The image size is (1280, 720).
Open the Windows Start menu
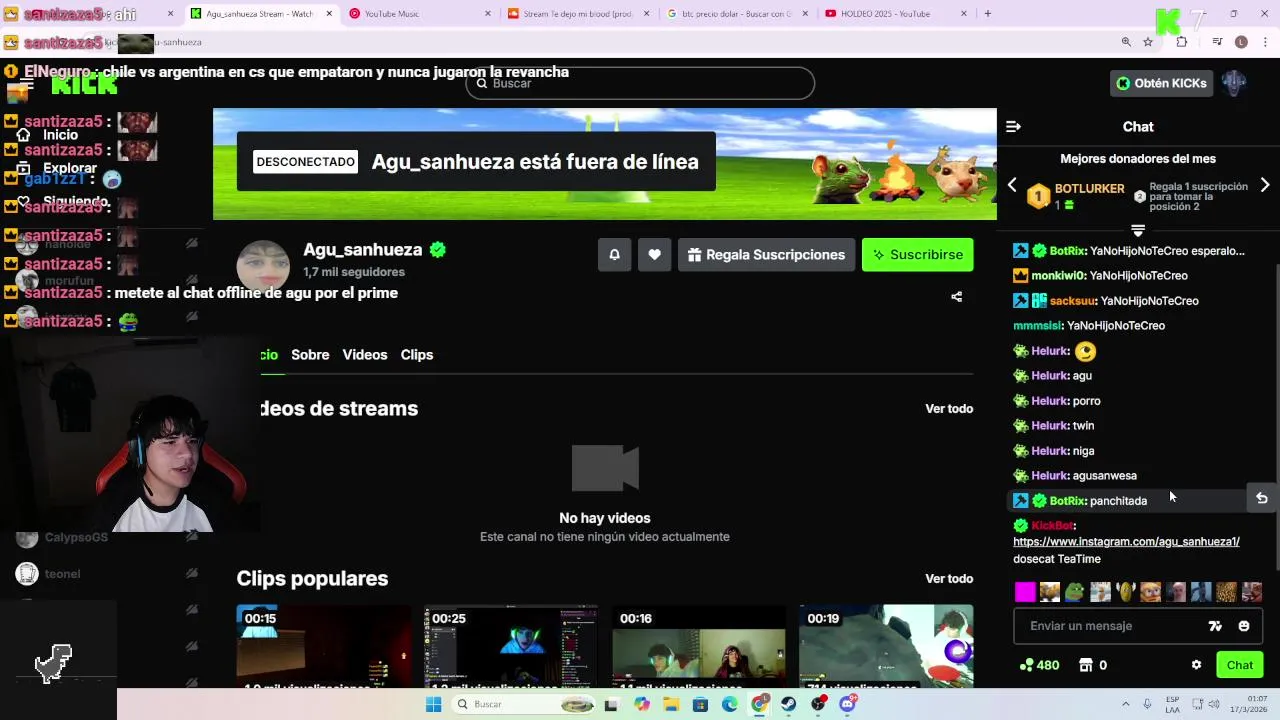(x=433, y=704)
